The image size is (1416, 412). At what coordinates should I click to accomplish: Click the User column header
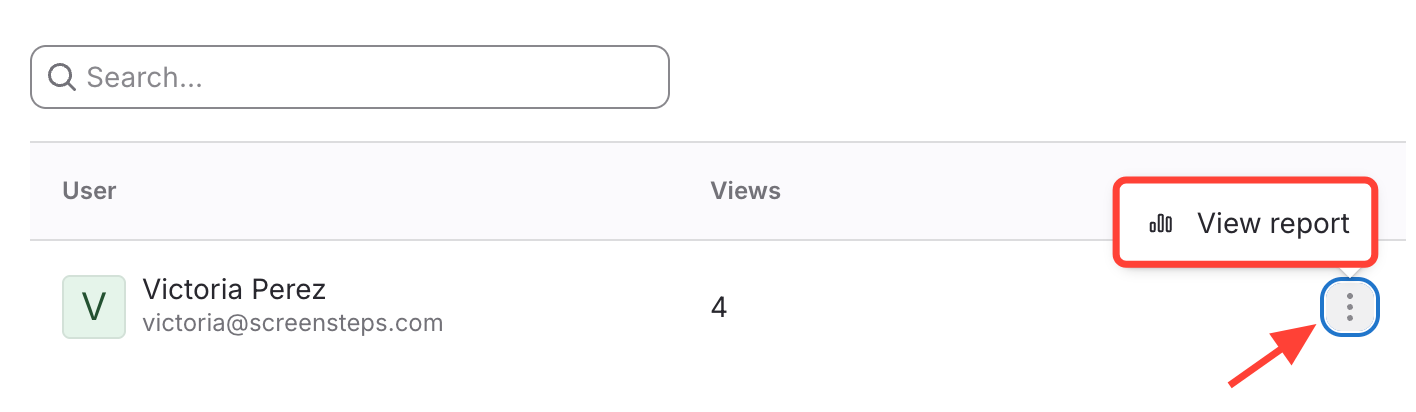point(90,190)
